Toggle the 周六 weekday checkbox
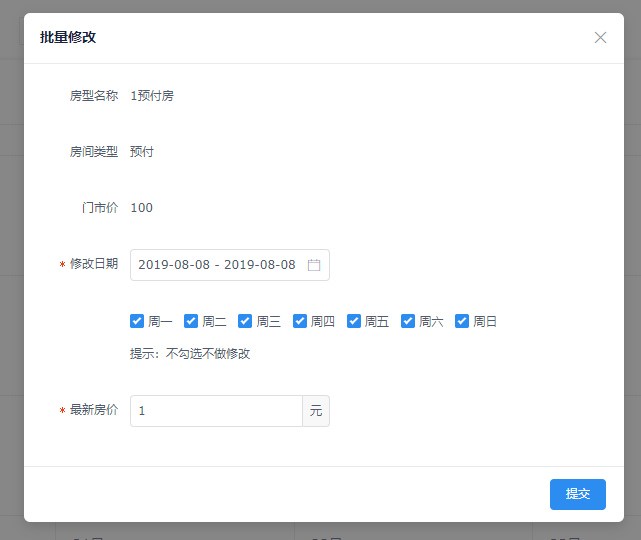The width and height of the screenshot is (641, 540). [x=408, y=321]
